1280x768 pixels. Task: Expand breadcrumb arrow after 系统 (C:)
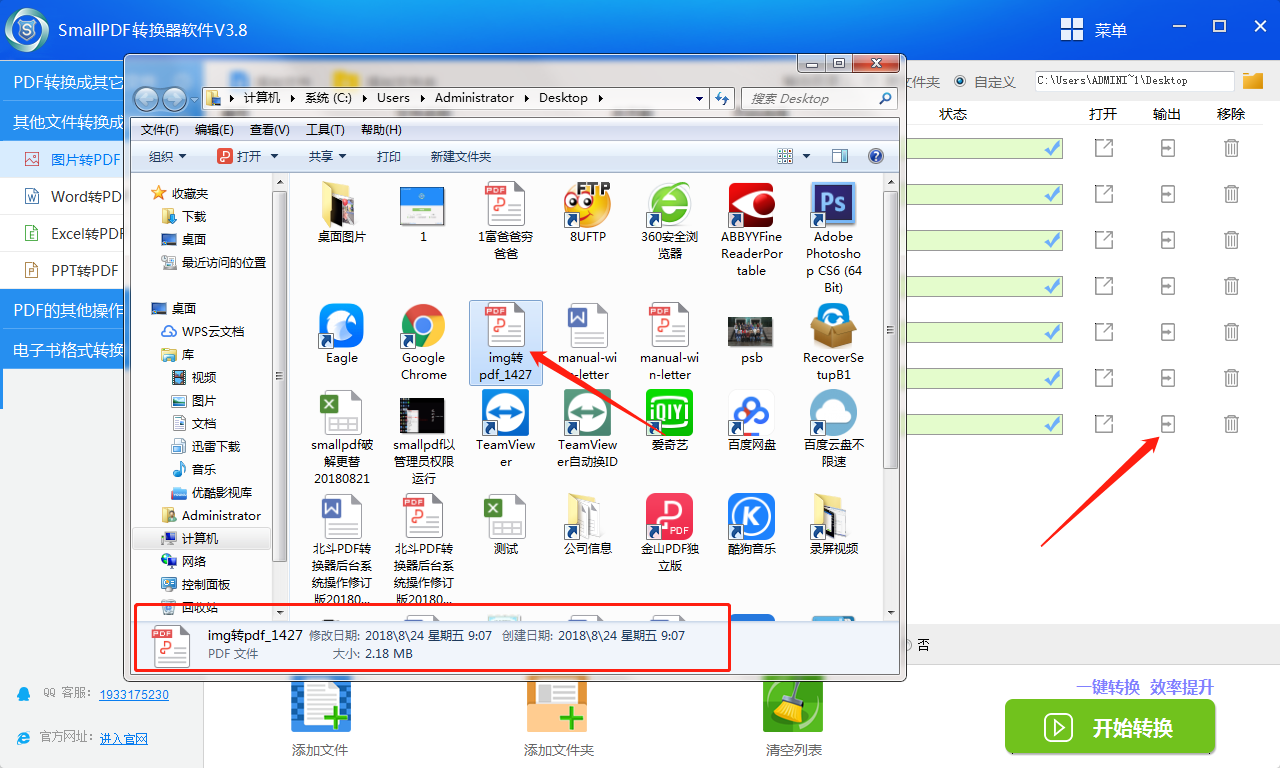point(364,98)
